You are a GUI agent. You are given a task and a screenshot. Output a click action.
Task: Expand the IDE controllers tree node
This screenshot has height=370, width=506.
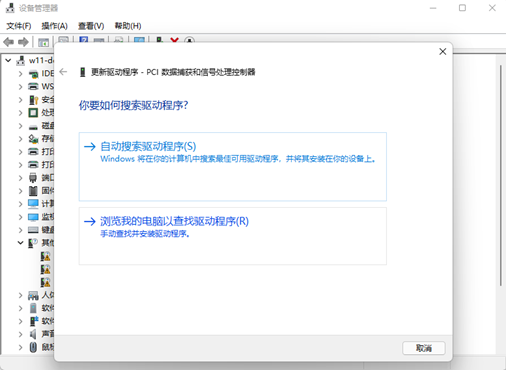click(20, 74)
